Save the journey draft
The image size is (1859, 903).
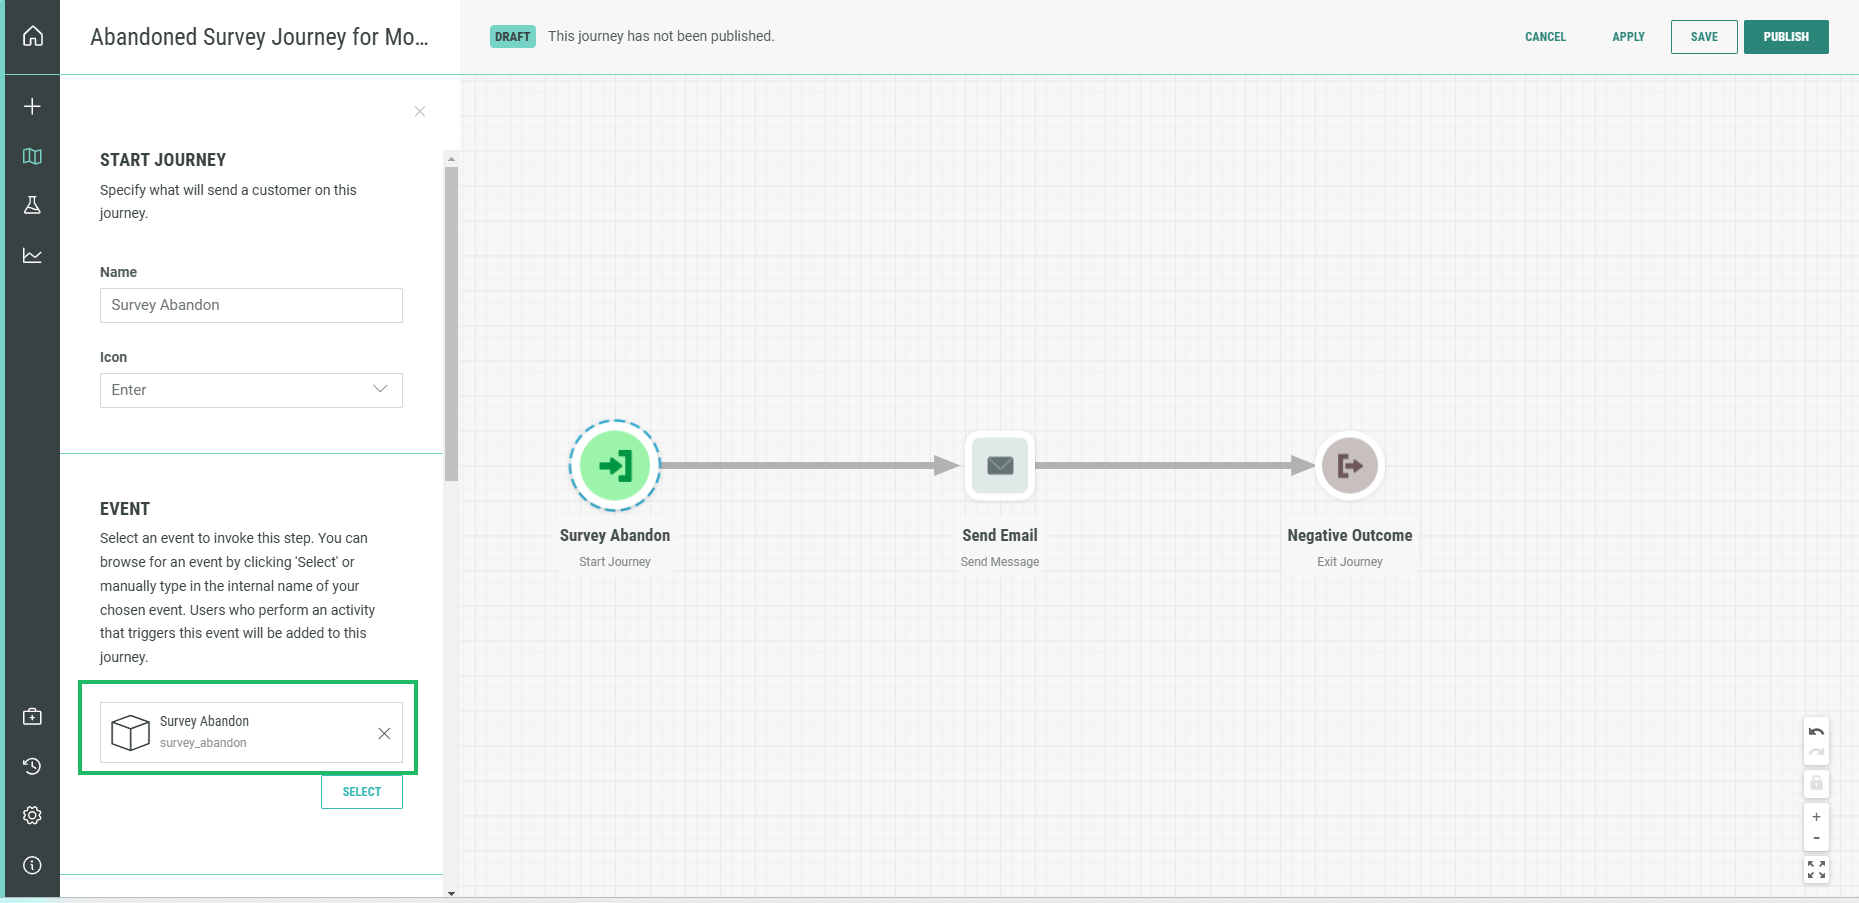(1703, 37)
